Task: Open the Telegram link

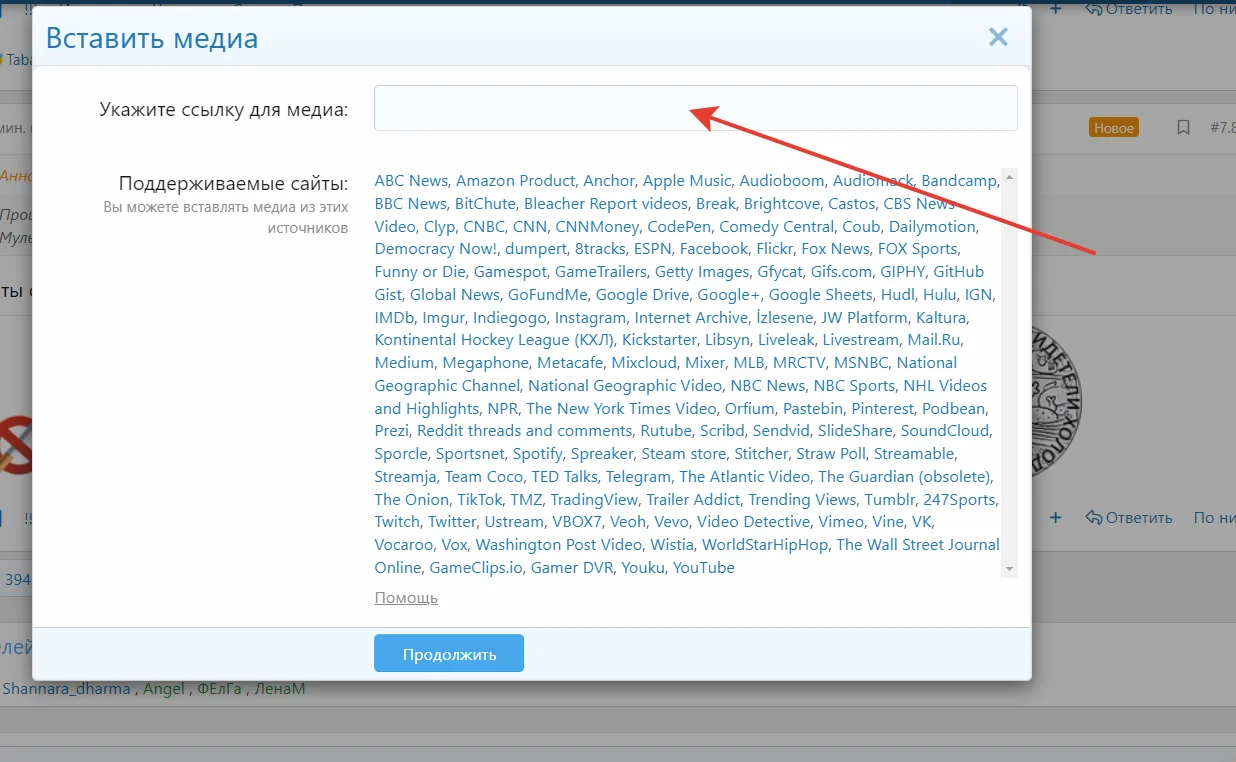Action: tap(639, 477)
